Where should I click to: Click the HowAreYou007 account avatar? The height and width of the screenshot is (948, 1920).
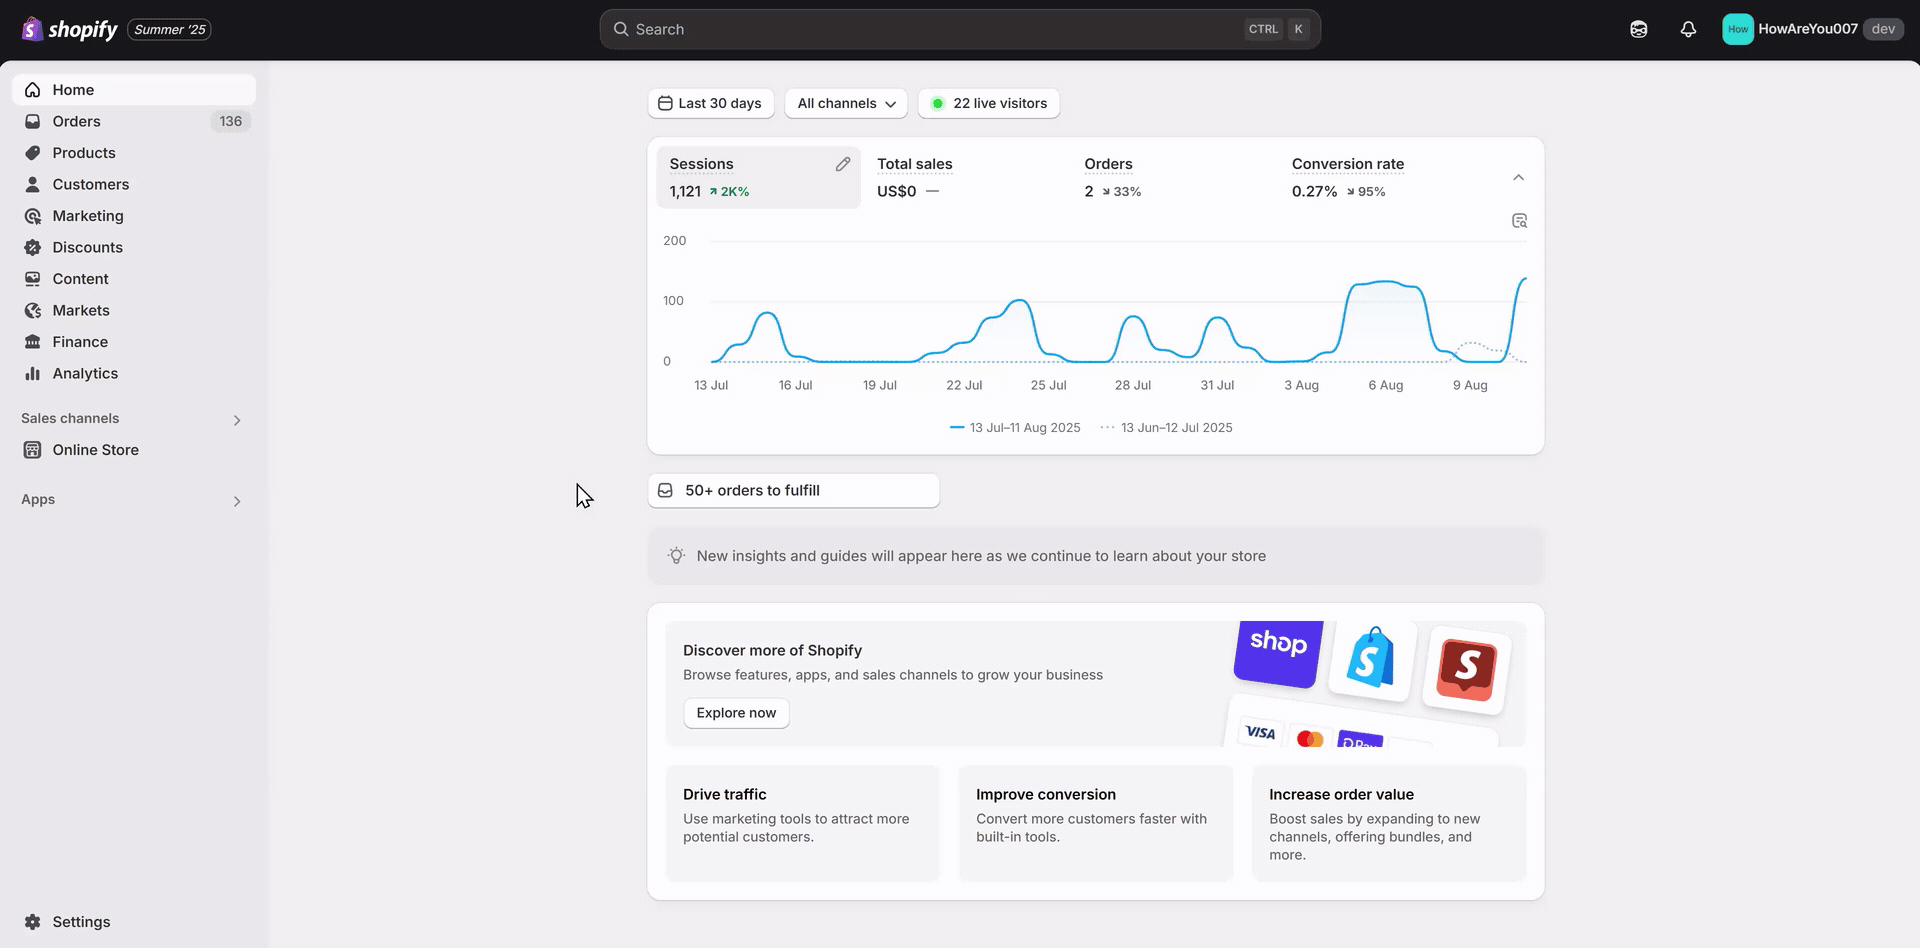pyautogui.click(x=1737, y=29)
